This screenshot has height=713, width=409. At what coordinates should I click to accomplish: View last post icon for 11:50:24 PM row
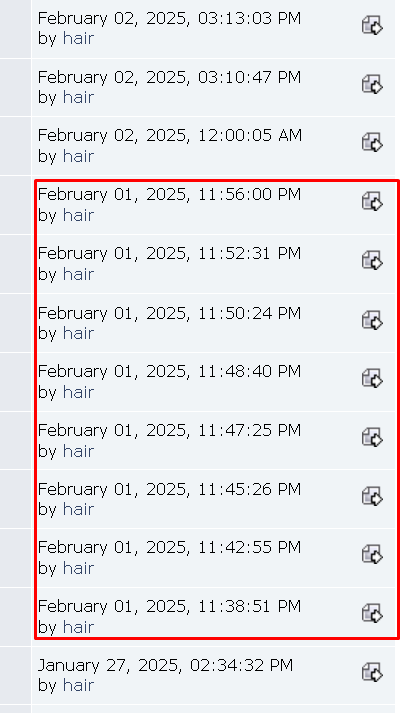[372, 320]
